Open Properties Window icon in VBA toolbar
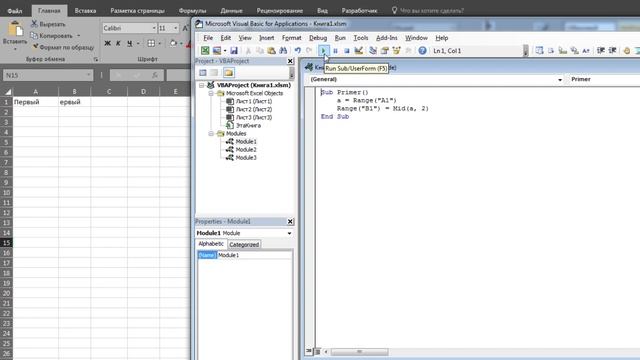640x360 pixels. [384, 51]
